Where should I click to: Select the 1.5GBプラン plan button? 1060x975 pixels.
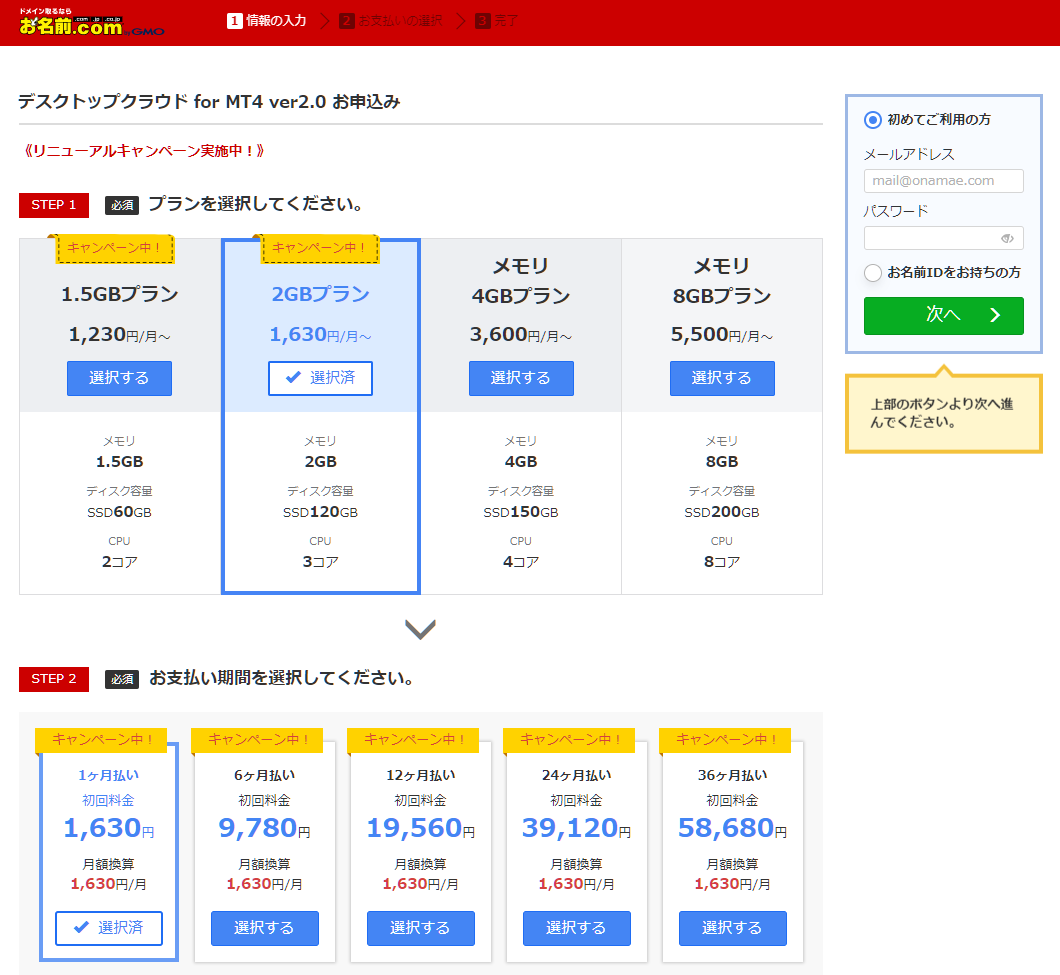(119, 378)
